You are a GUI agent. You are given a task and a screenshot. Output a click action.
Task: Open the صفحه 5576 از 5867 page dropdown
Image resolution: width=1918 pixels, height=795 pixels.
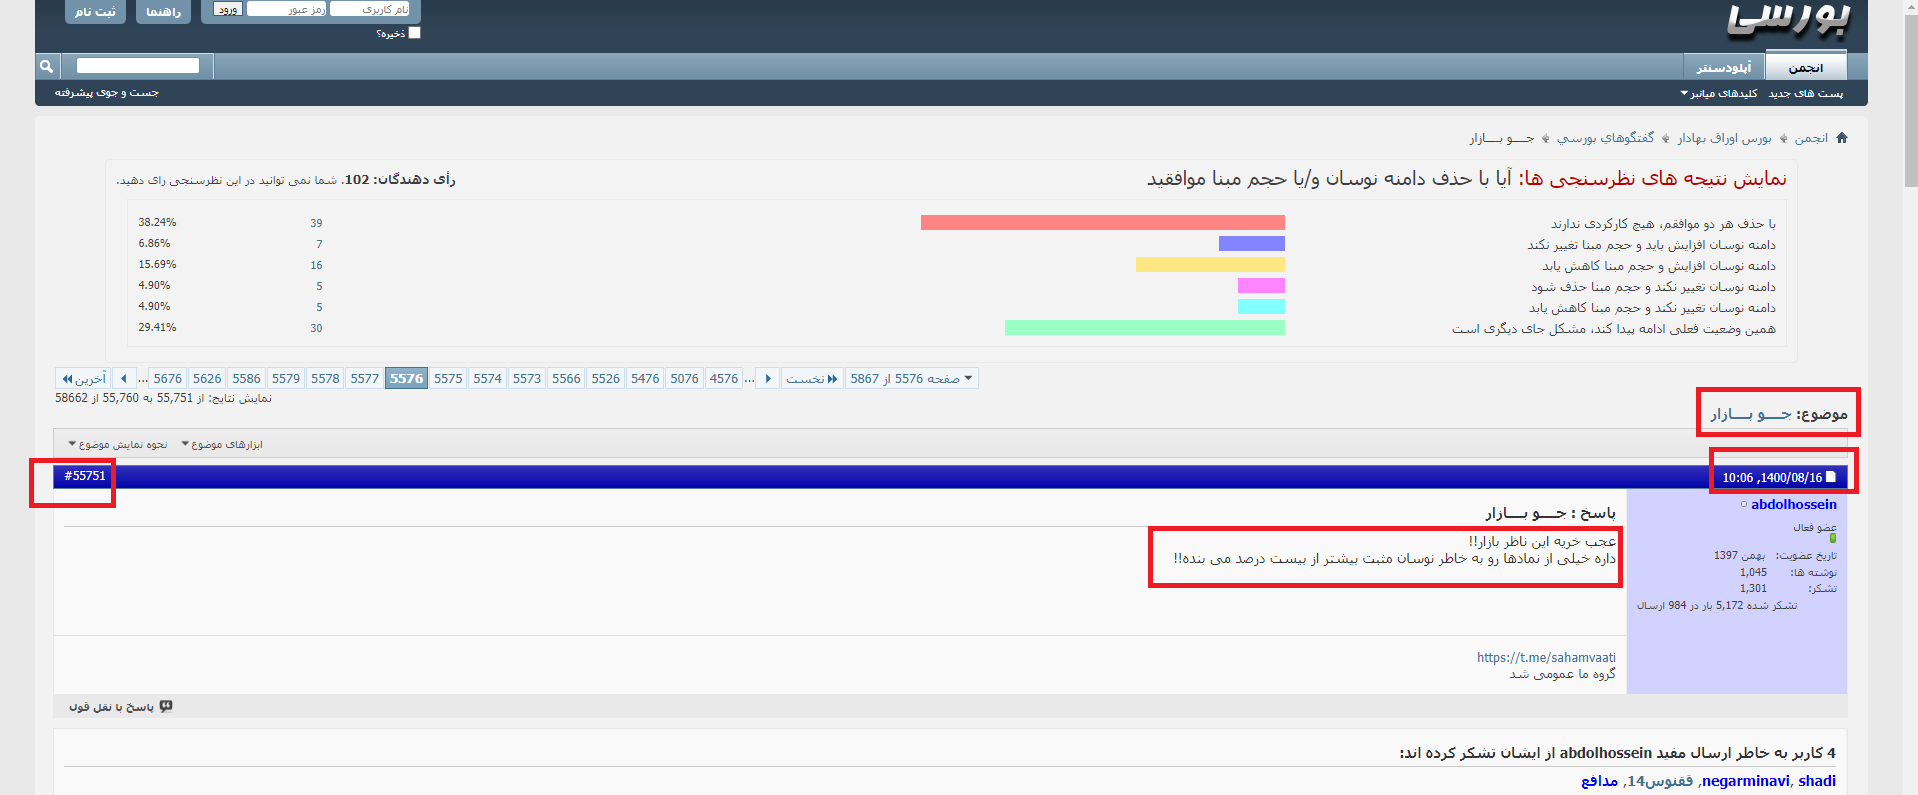[x=911, y=379]
